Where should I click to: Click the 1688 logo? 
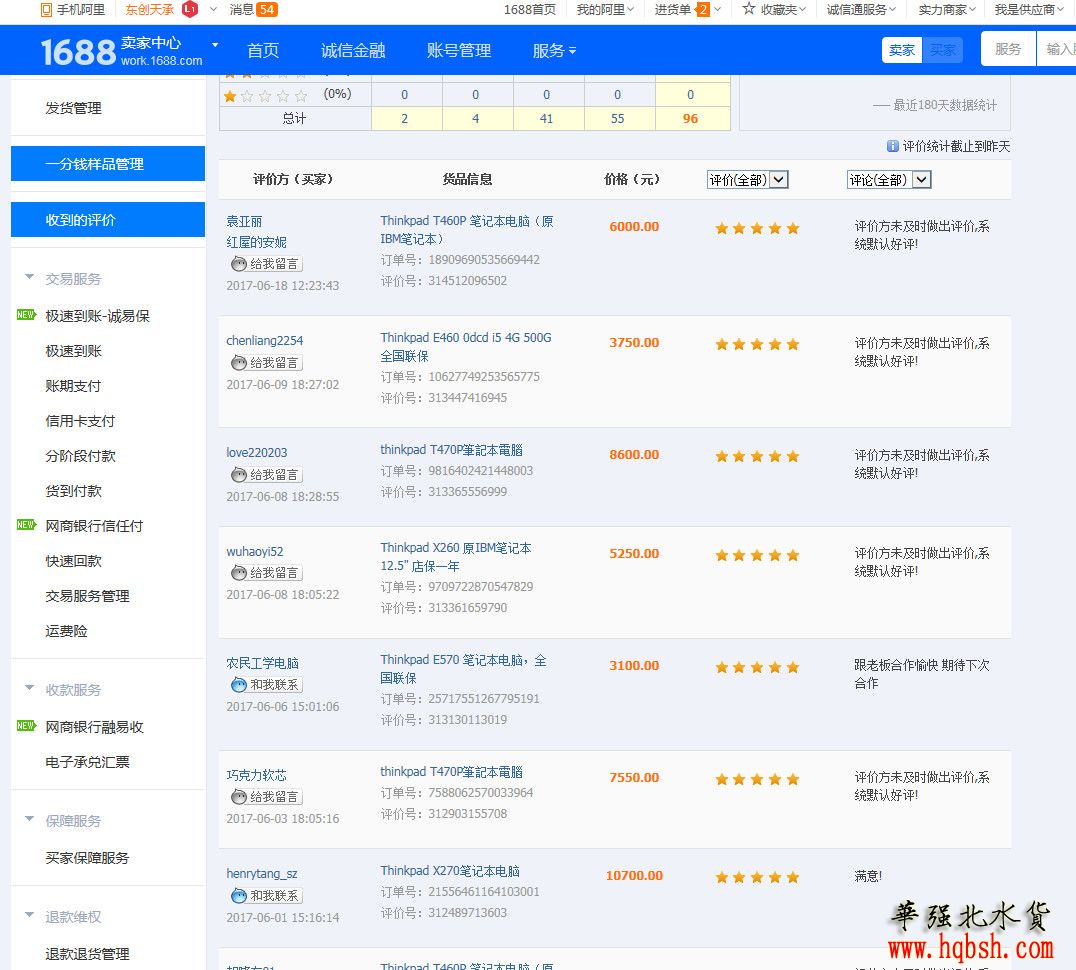point(78,51)
